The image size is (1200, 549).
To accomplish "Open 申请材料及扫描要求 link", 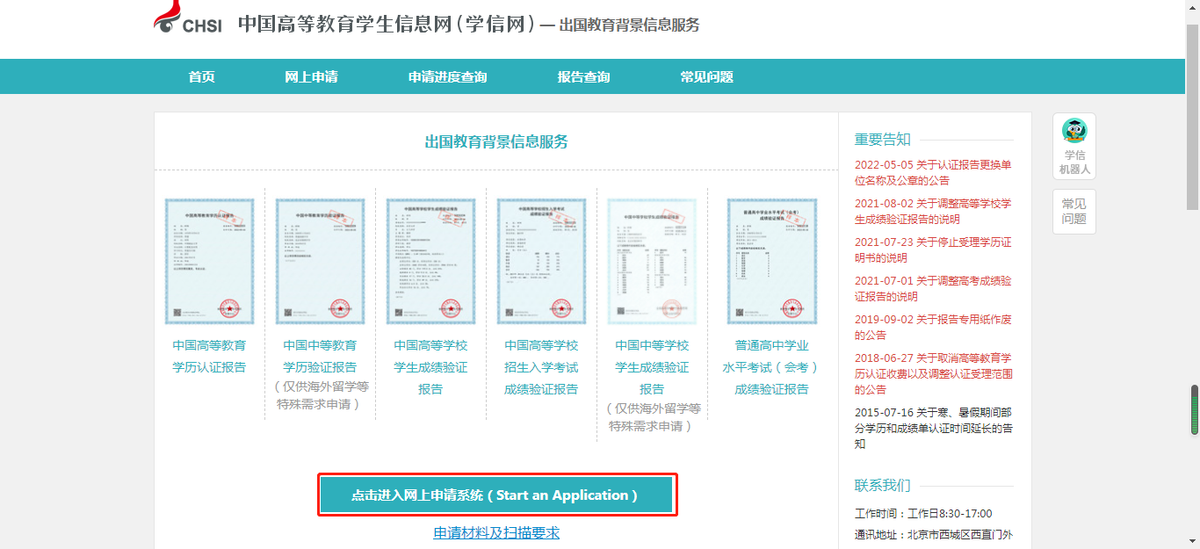I will click(x=496, y=533).
